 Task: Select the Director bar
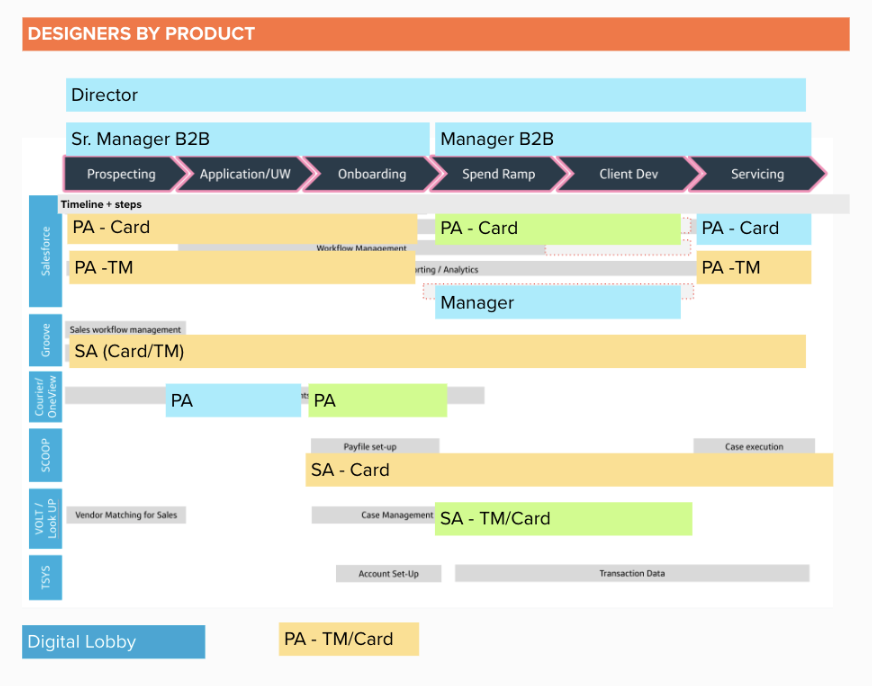tap(435, 95)
